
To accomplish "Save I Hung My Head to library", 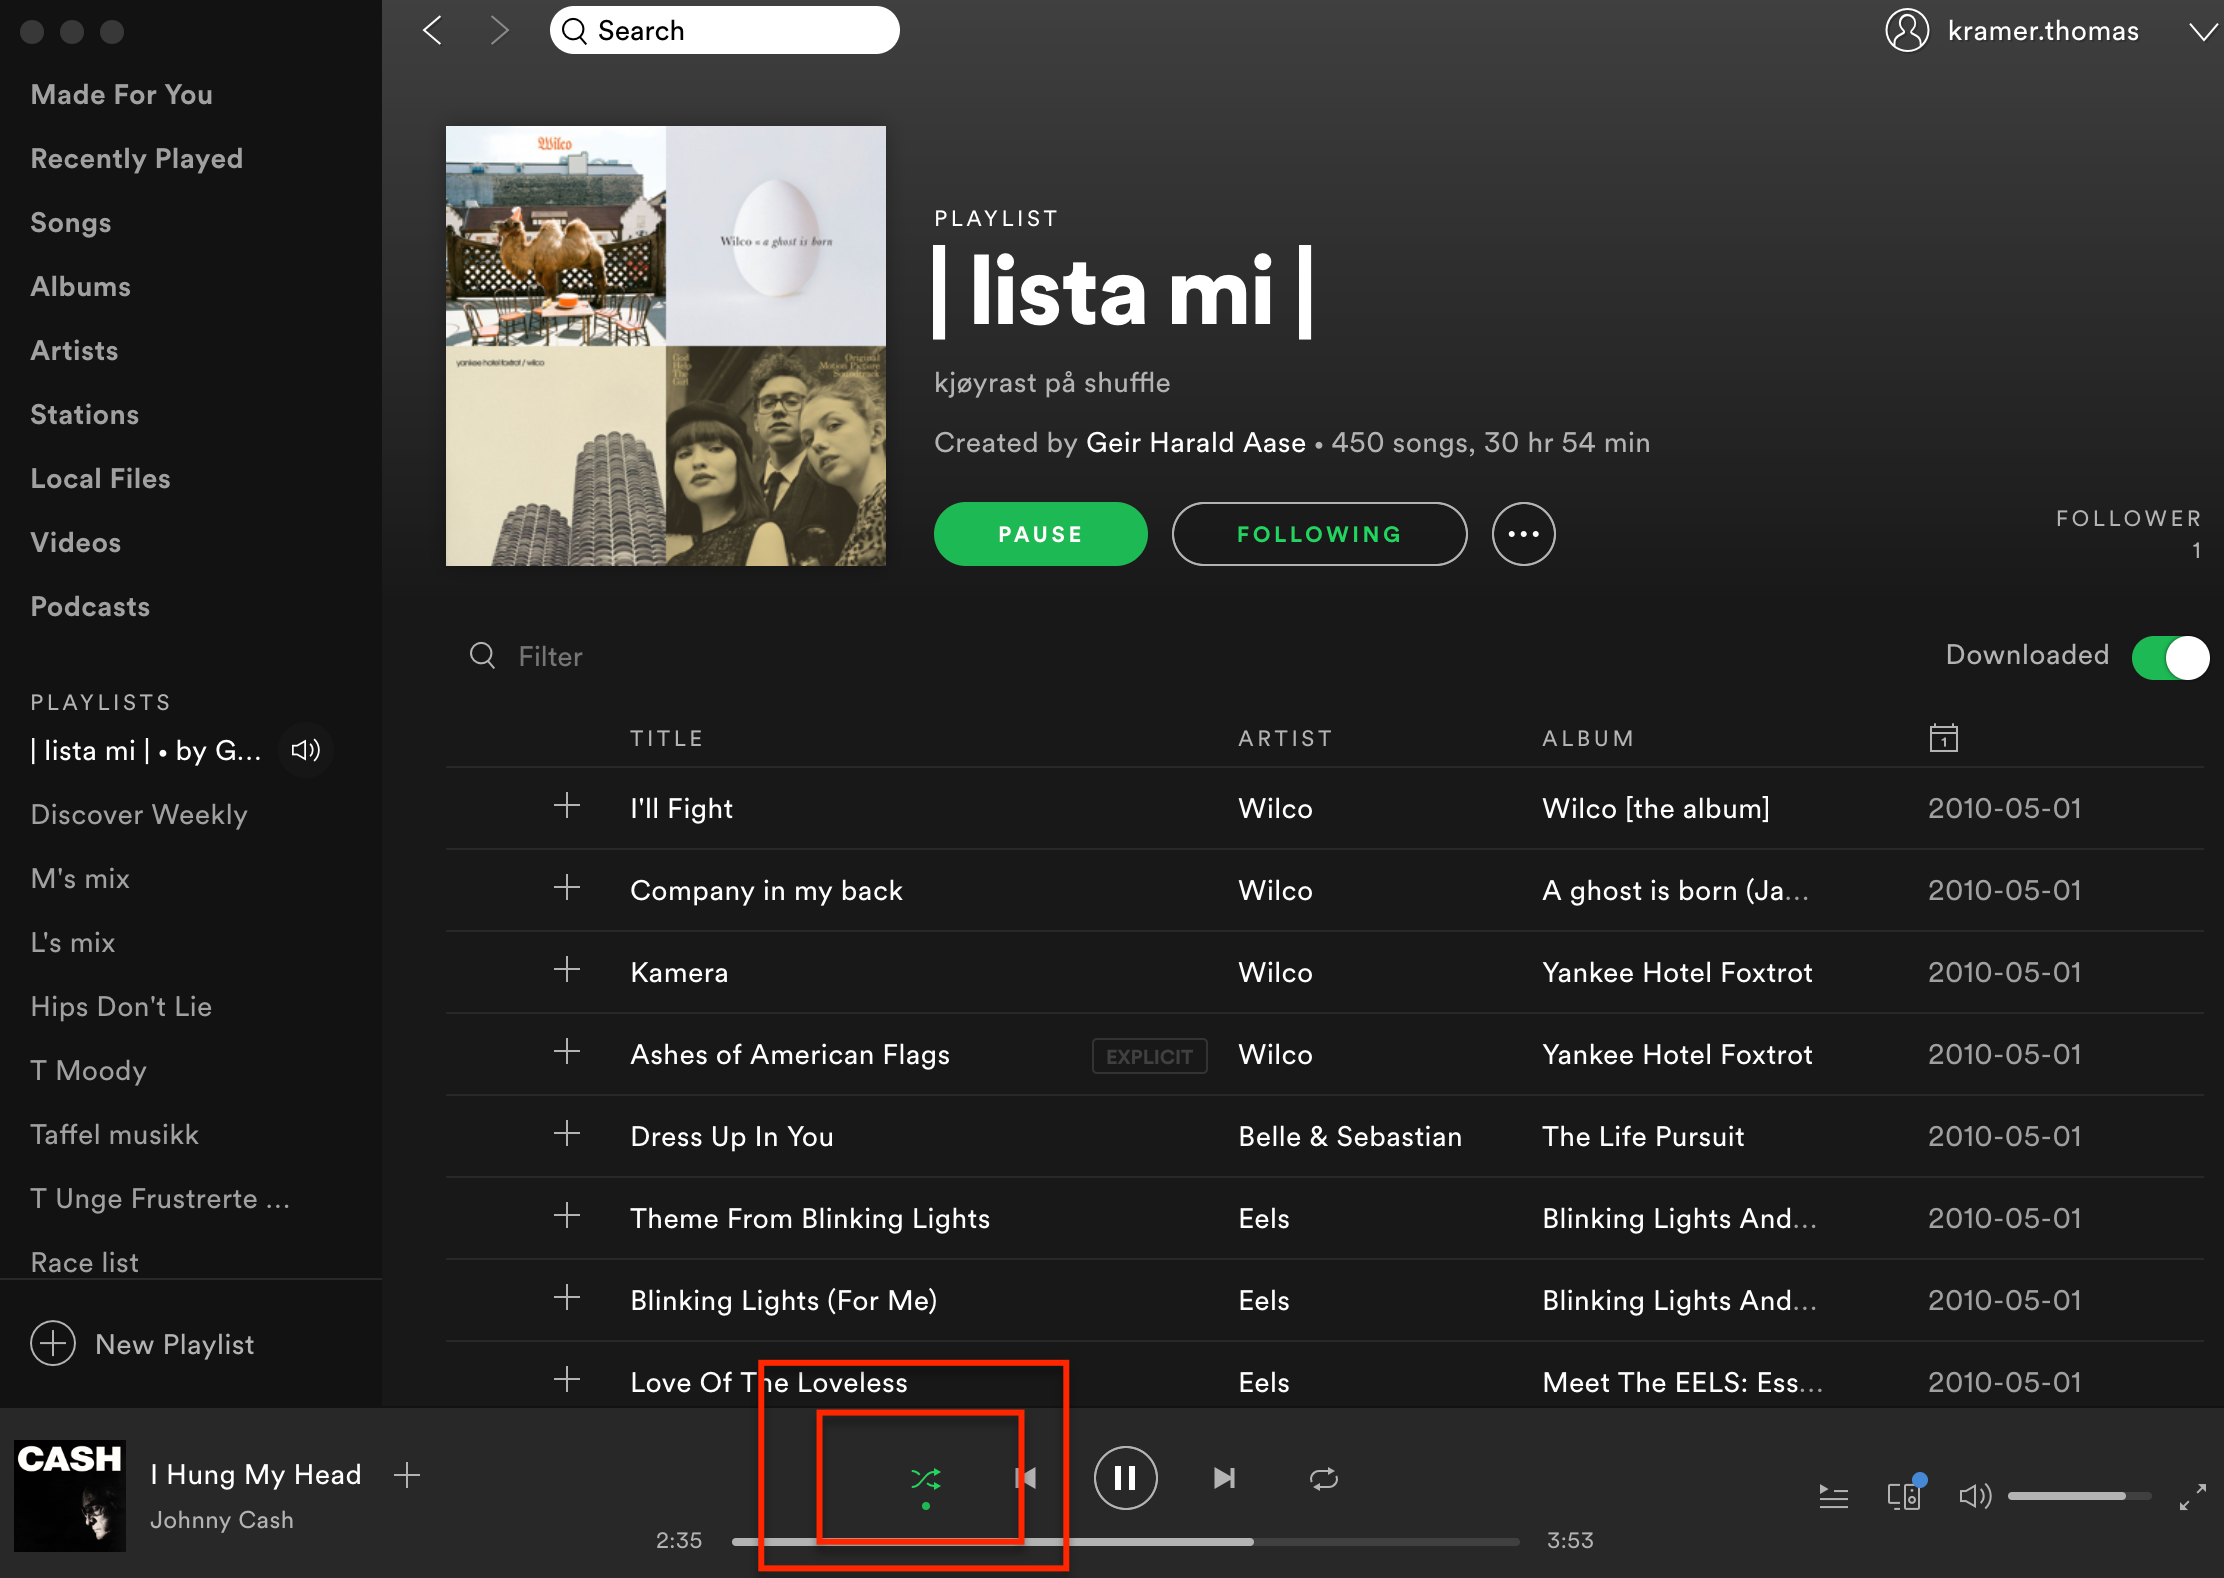I will [x=407, y=1475].
